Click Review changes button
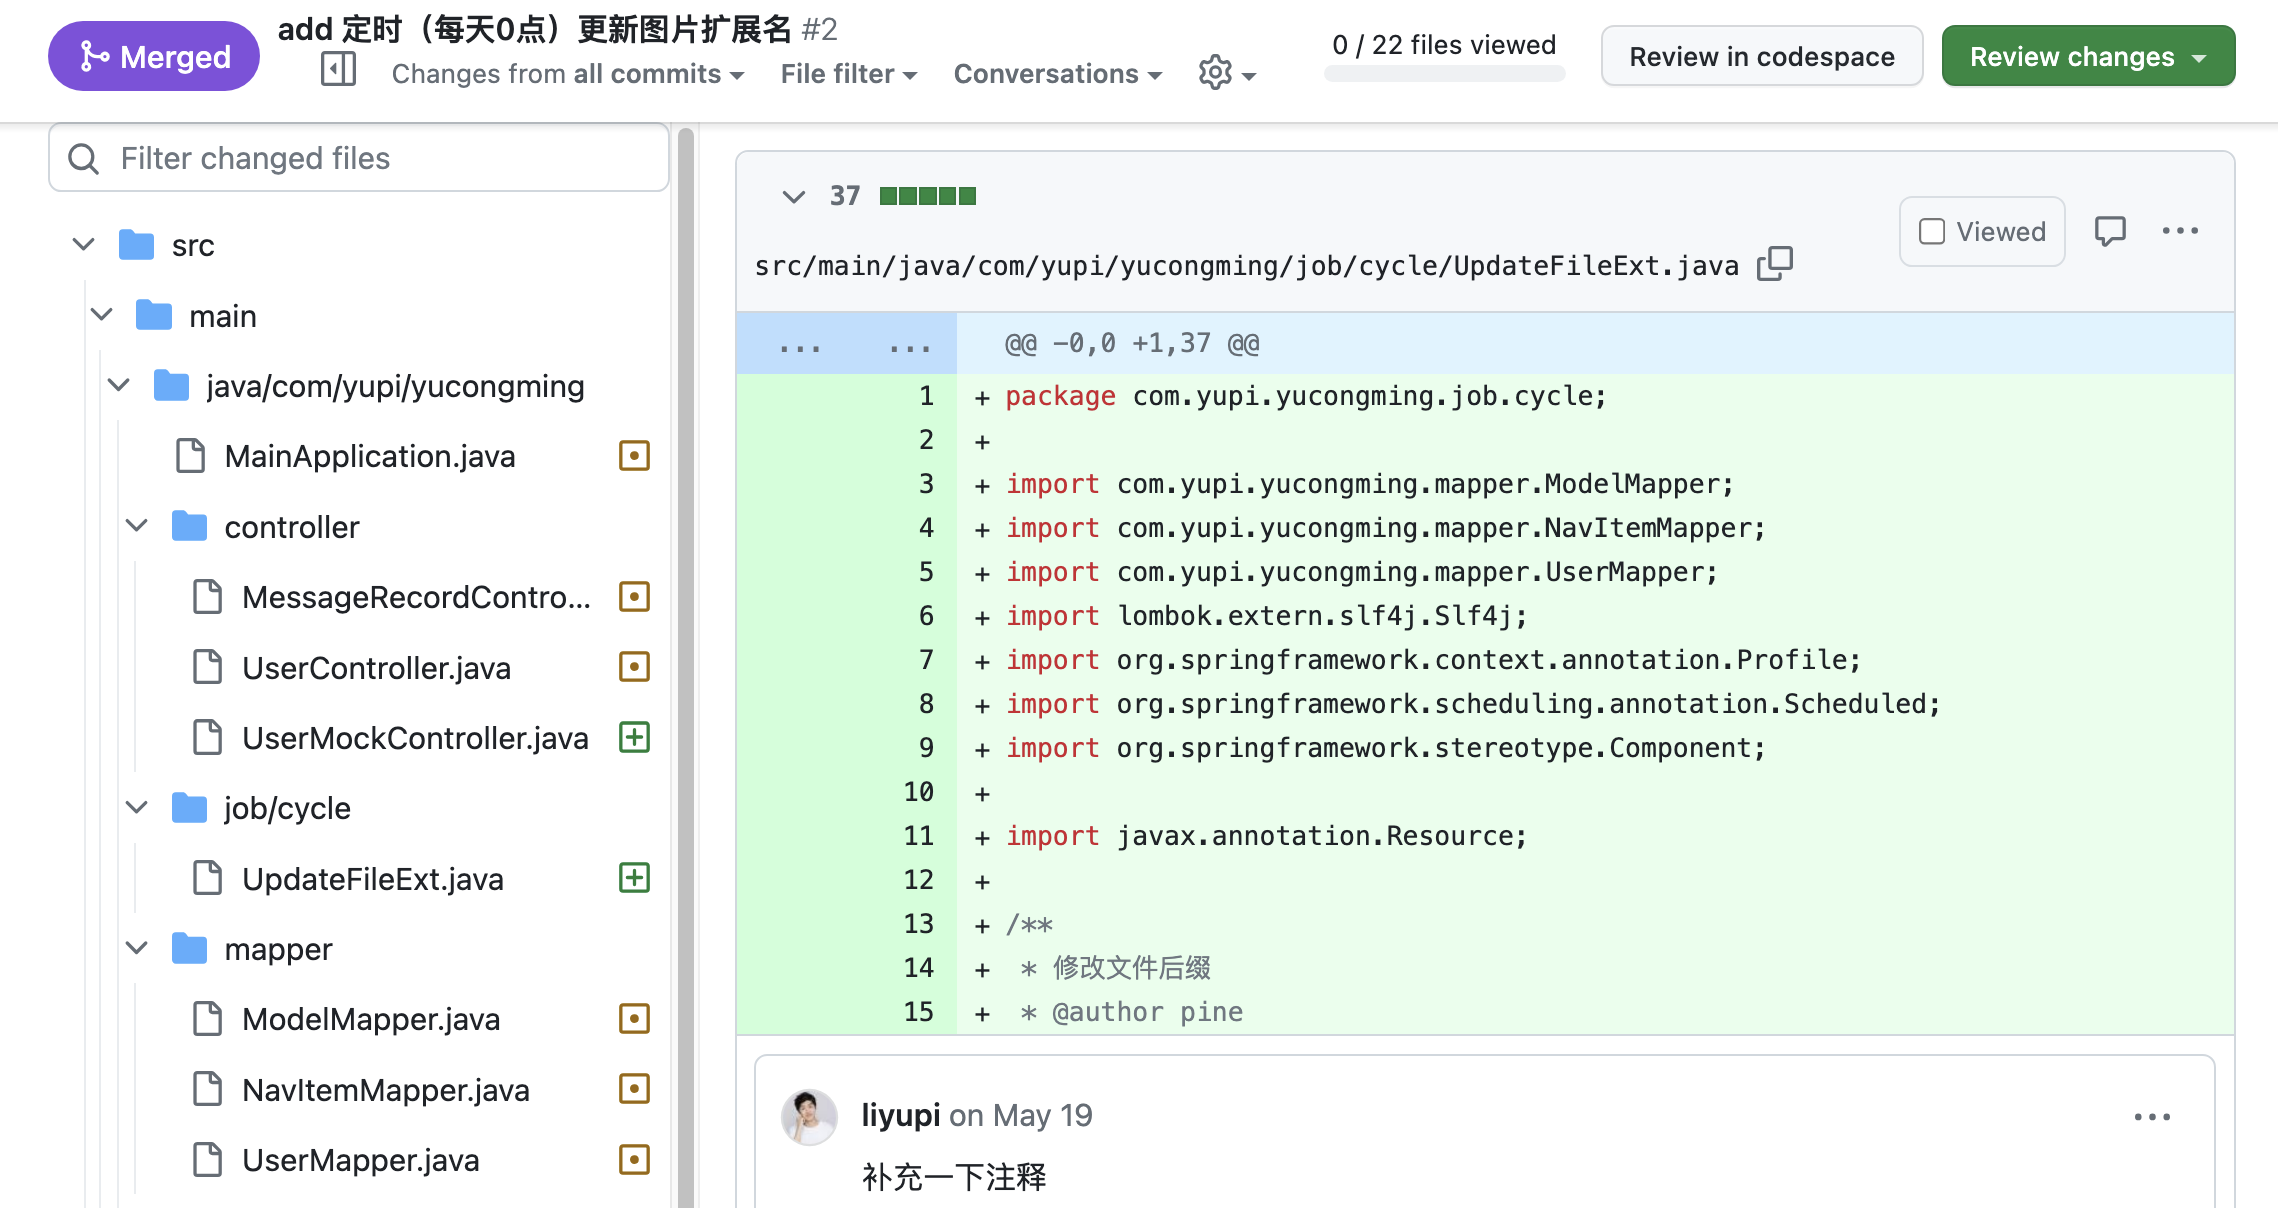Viewport: 2278px width, 1208px height. pos(2087,57)
